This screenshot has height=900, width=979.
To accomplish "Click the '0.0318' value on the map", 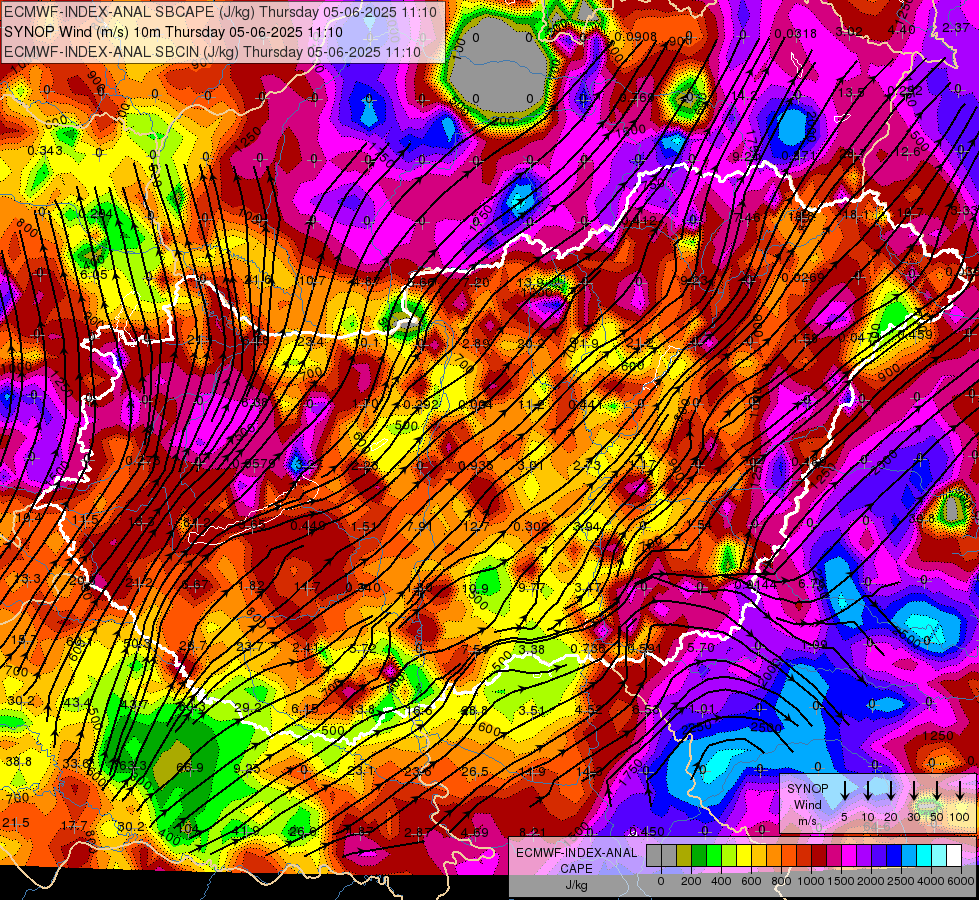I will pos(795,33).
